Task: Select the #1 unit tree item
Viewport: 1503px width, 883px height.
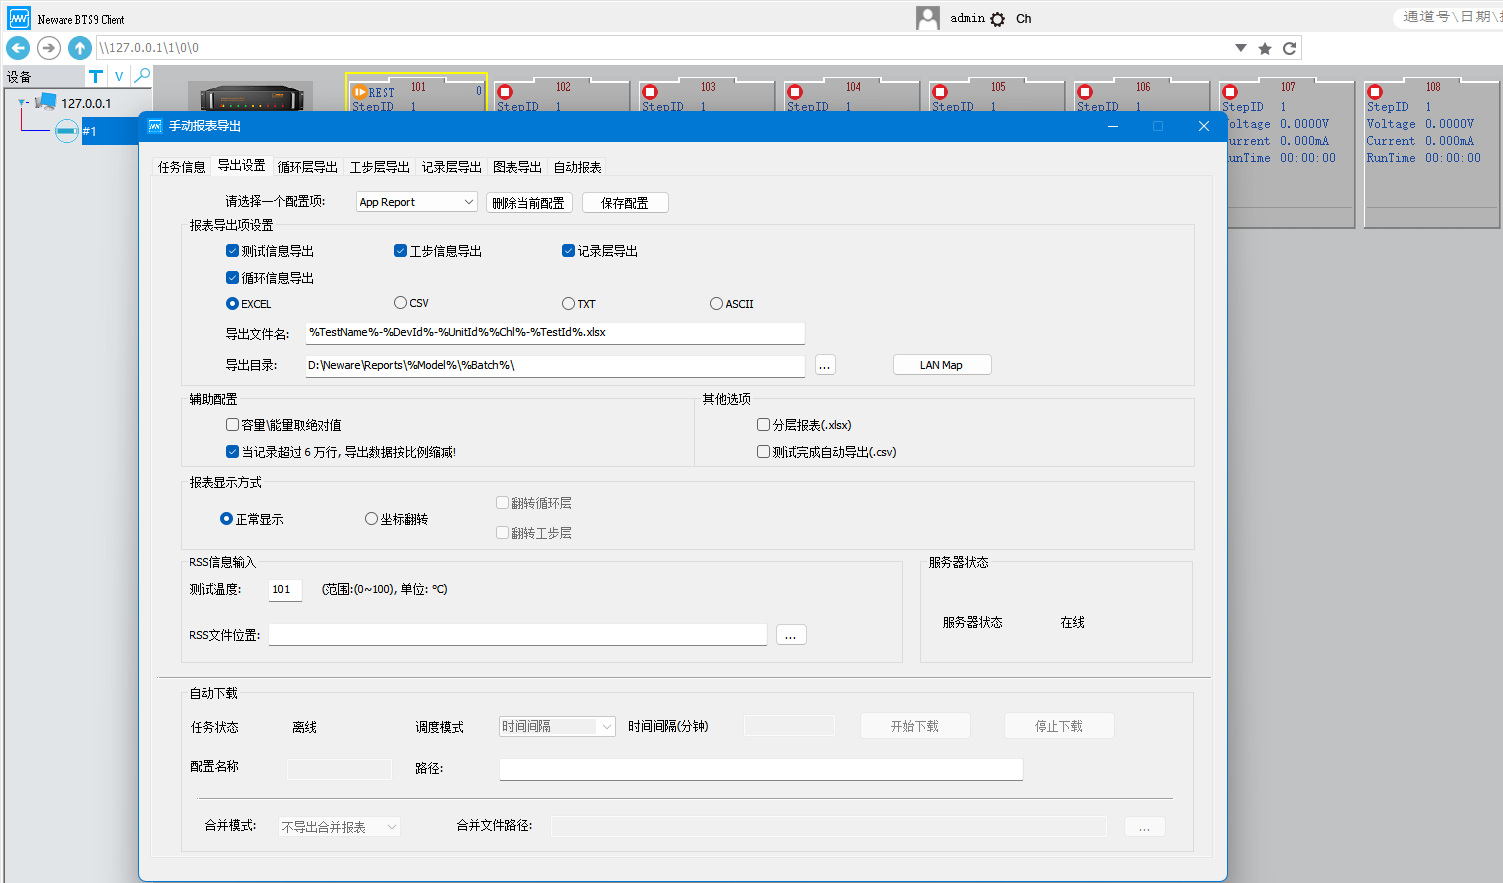Action: pos(89,131)
